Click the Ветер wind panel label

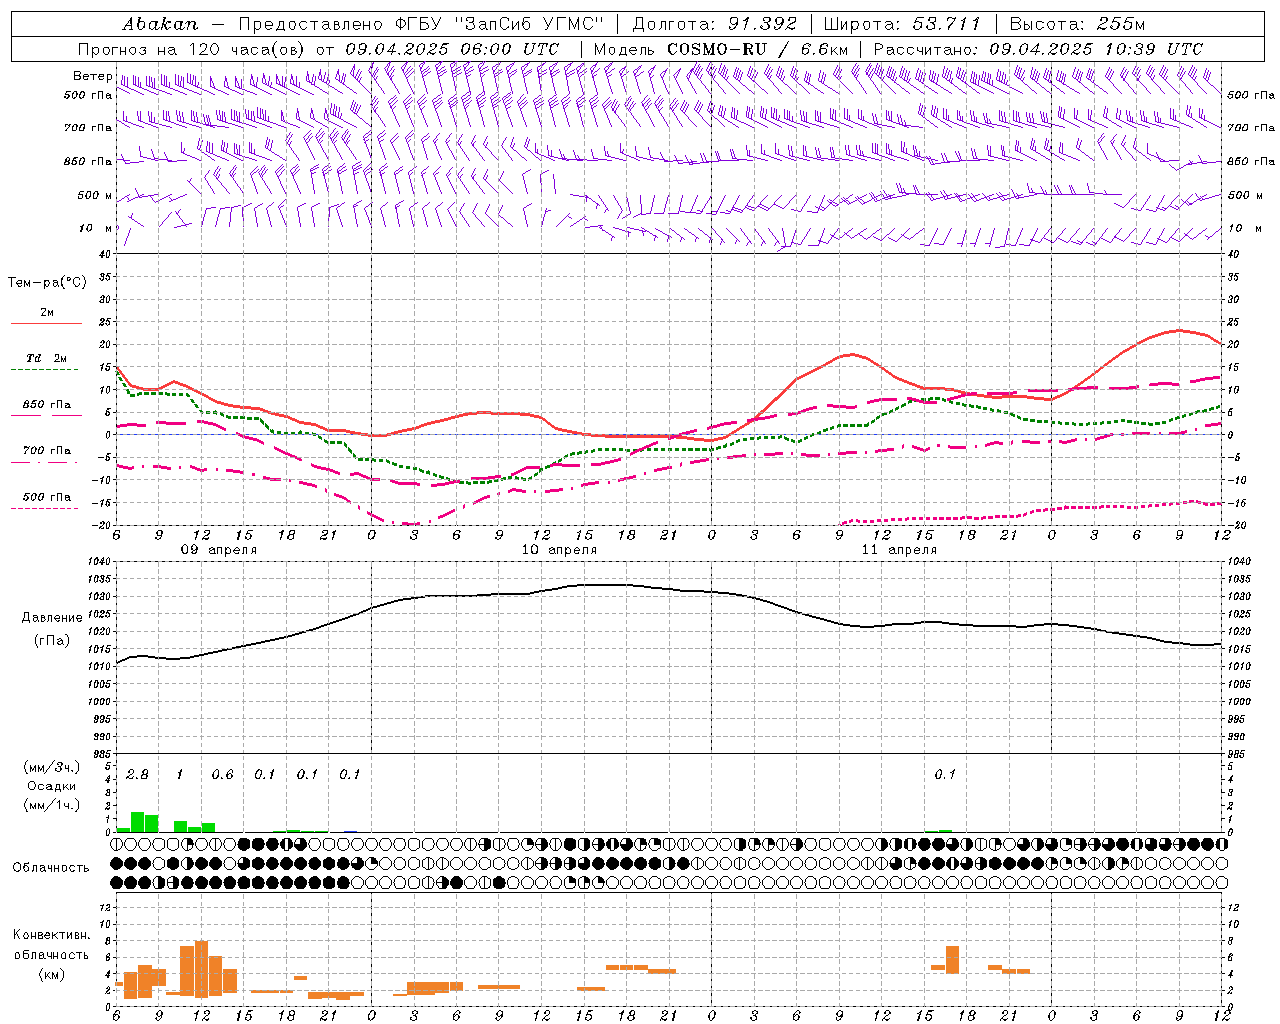pyautogui.click(x=93, y=76)
